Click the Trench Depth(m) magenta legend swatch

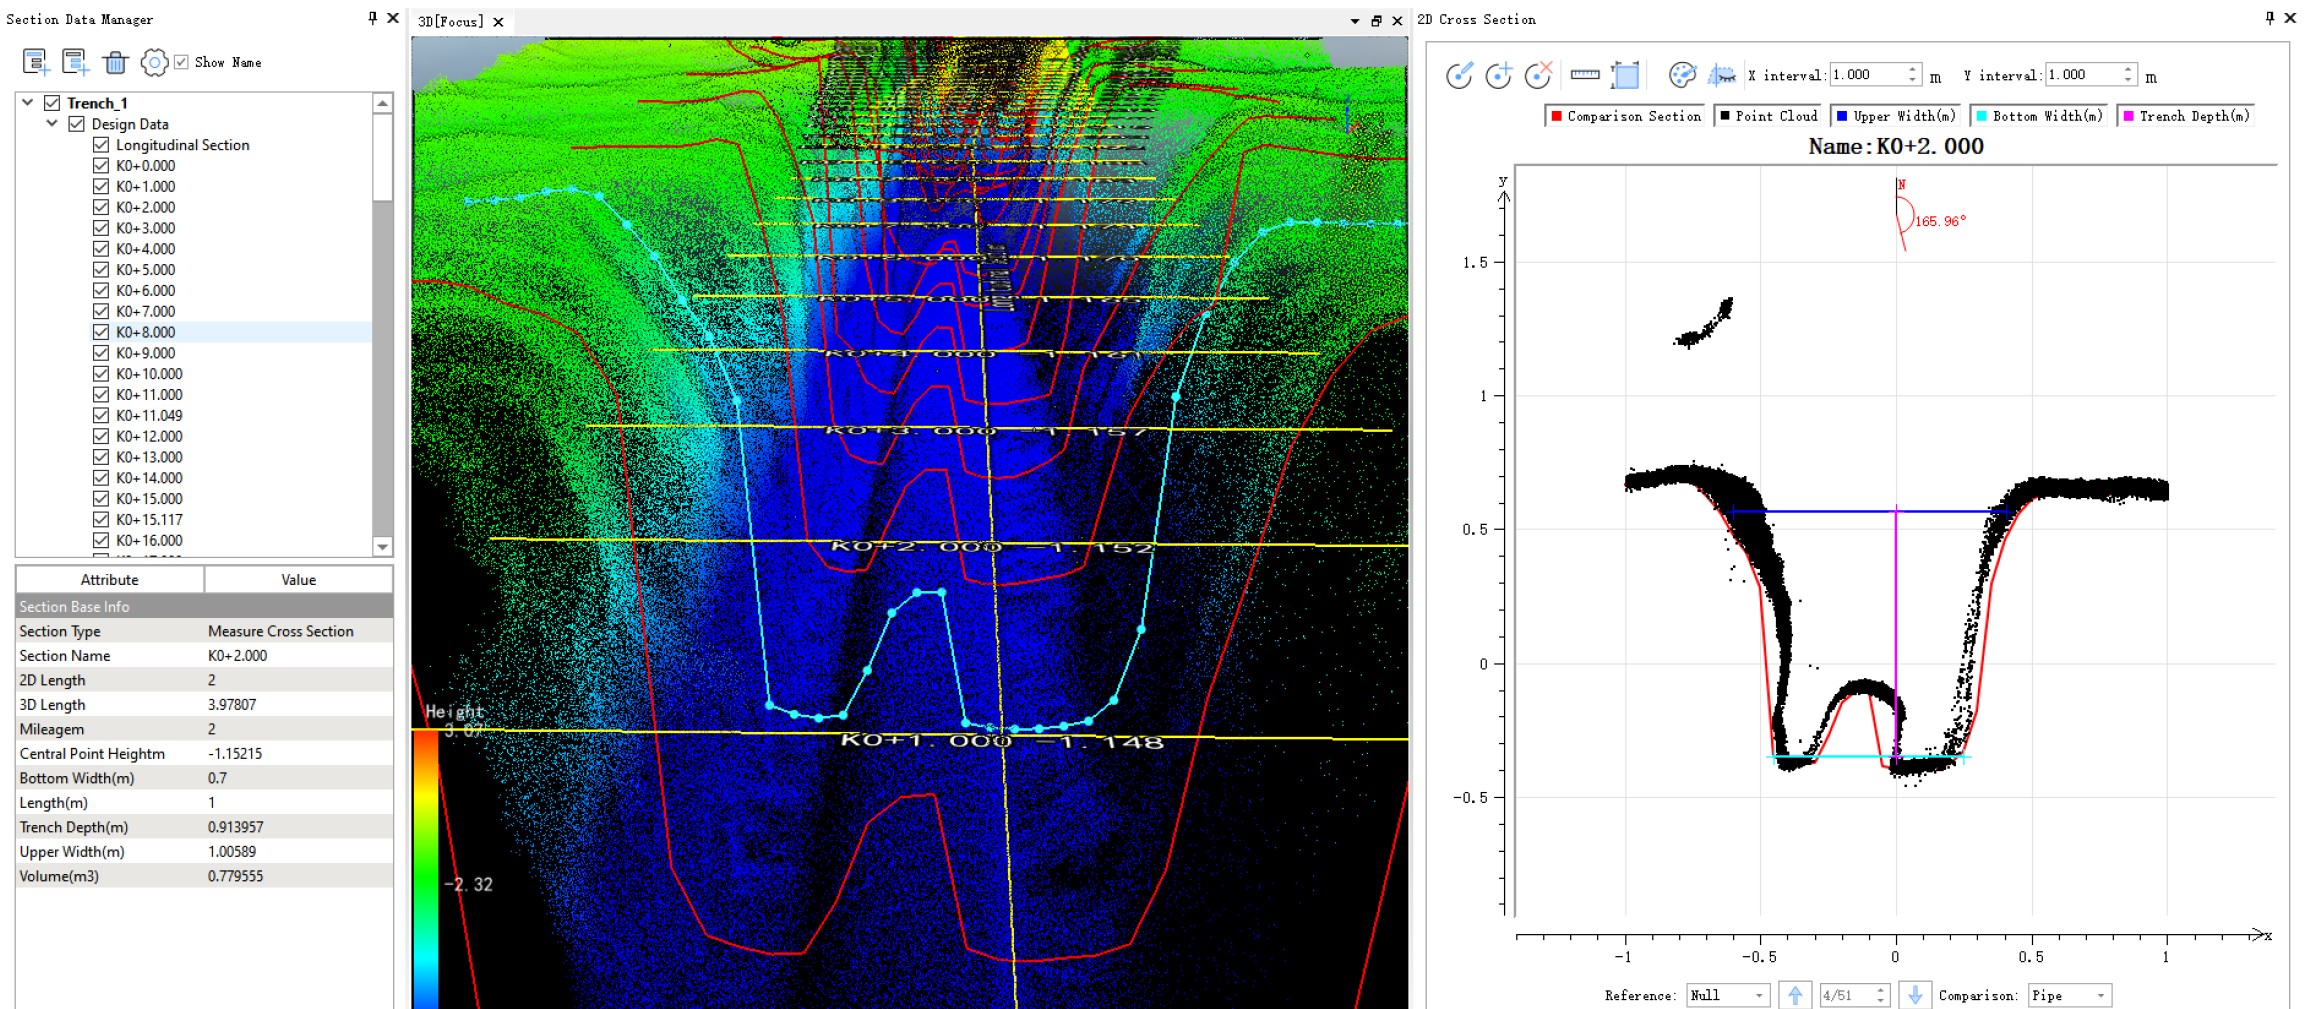point(2129,116)
